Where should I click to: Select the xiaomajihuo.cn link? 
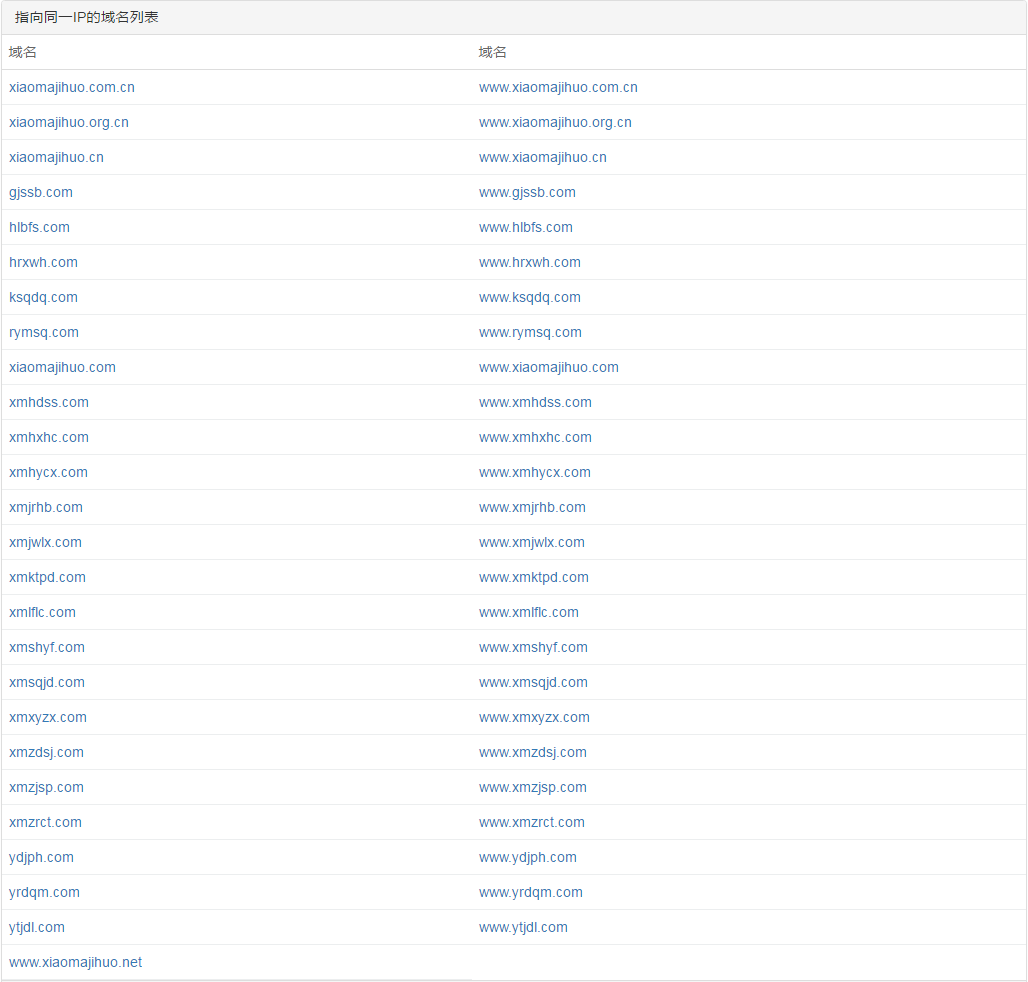point(56,157)
